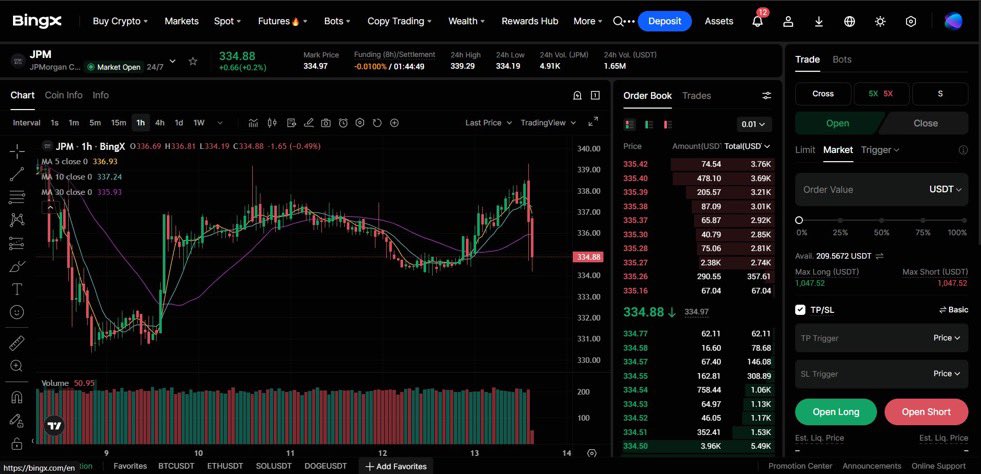Add JPM to favorites with star icon
The image size is (981, 474).
tap(193, 61)
